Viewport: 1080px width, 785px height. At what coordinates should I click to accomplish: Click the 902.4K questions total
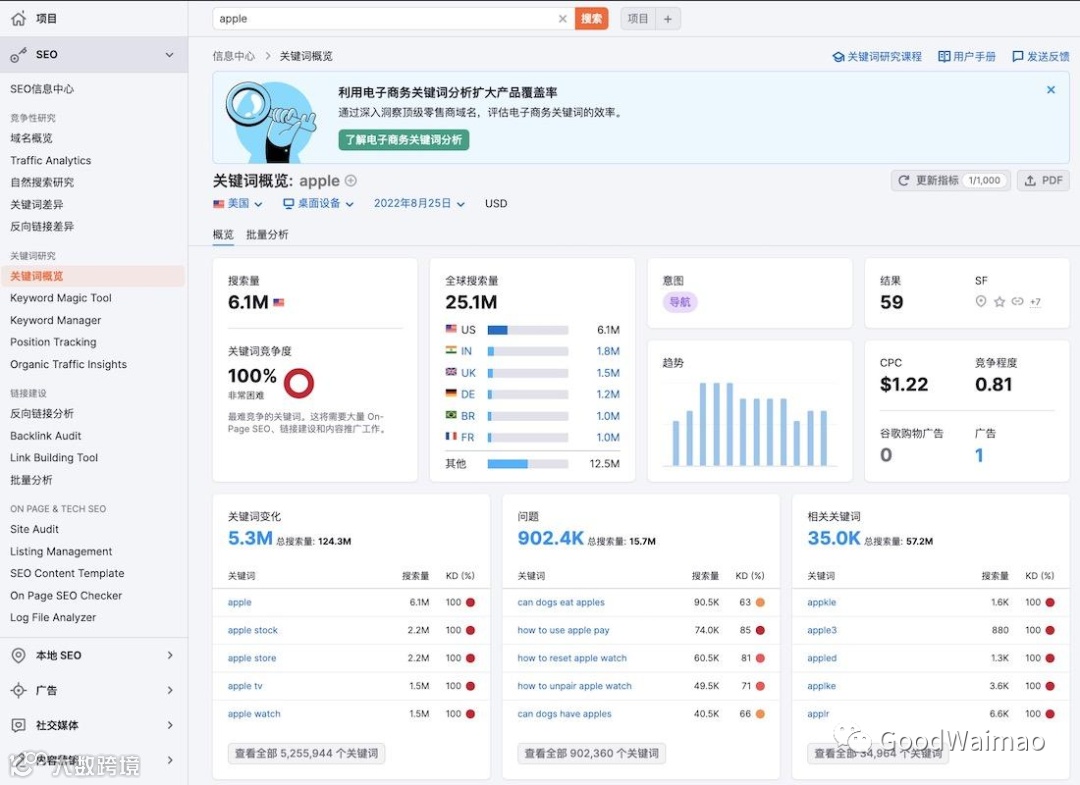tap(550, 538)
